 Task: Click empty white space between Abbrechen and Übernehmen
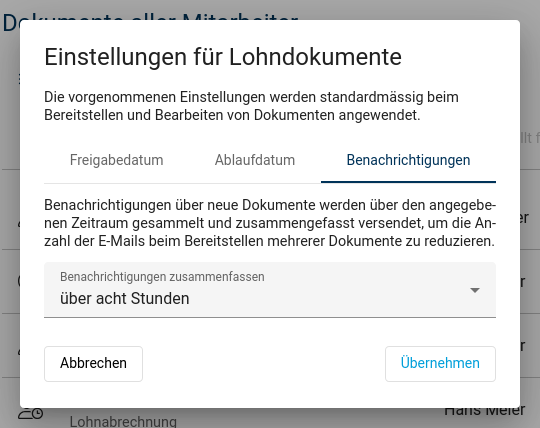pyautogui.click(x=264, y=364)
